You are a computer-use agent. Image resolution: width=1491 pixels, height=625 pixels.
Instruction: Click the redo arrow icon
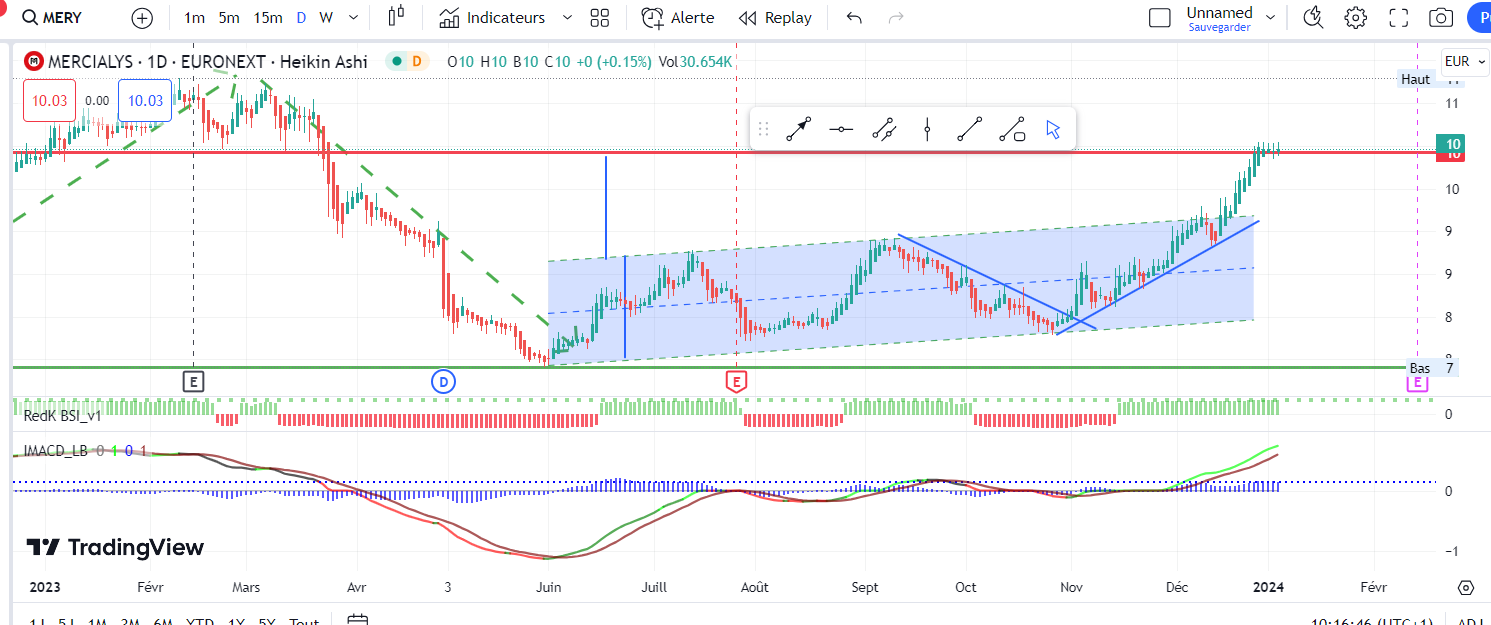click(x=896, y=18)
